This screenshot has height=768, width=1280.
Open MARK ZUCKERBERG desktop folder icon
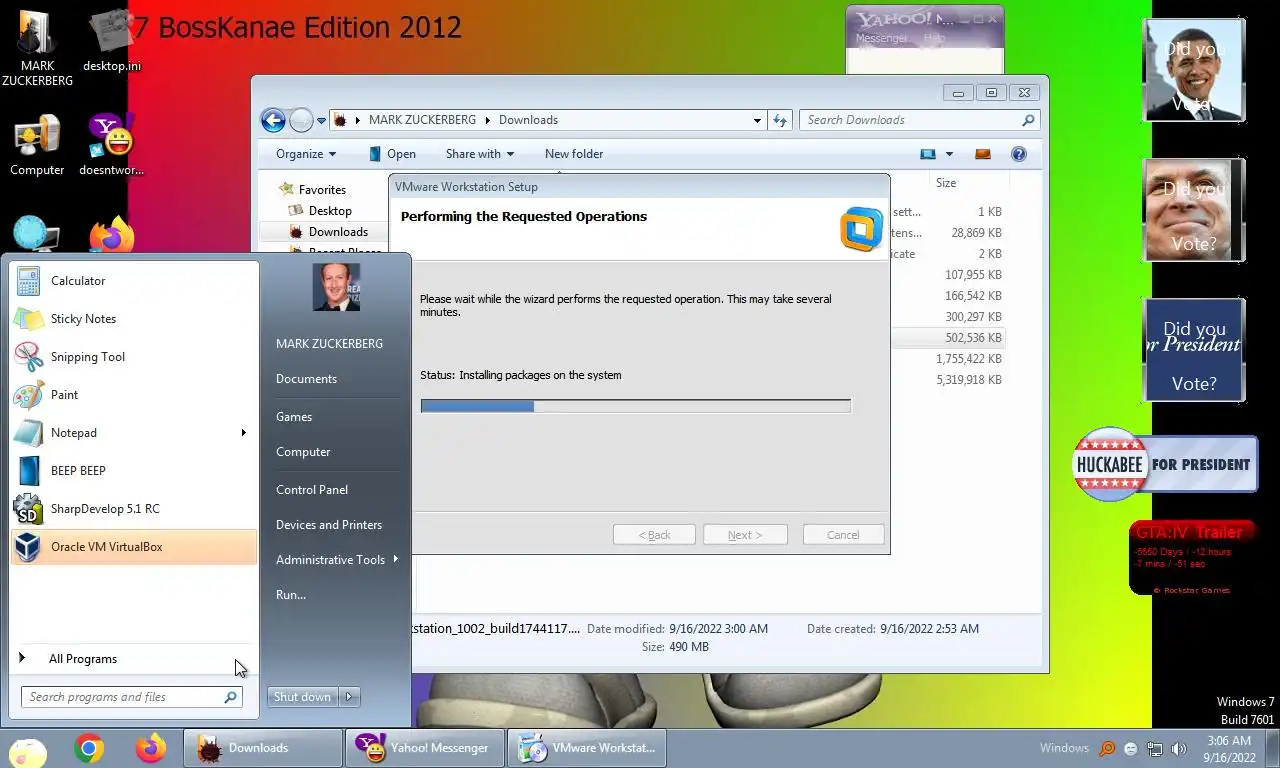tap(37, 47)
